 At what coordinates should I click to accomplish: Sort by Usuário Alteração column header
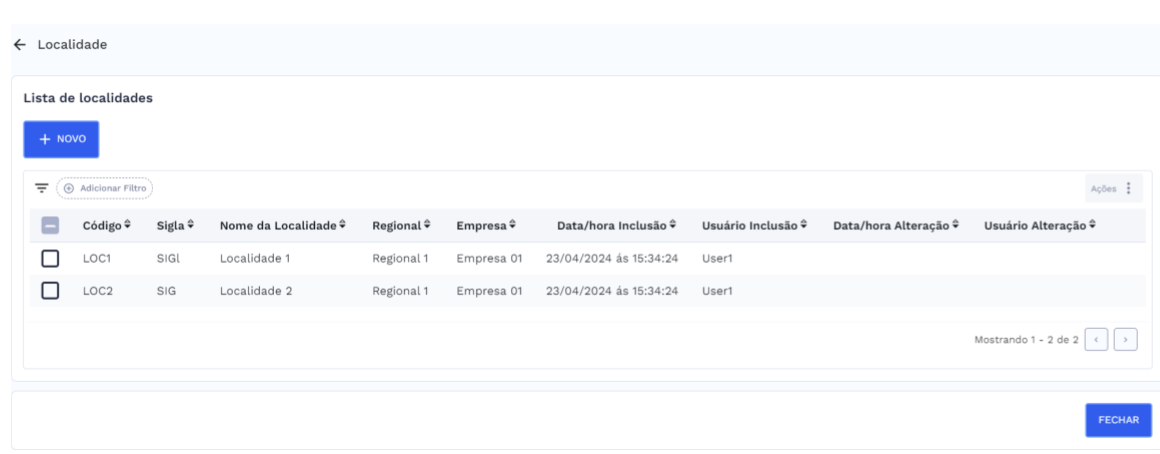point(1040,226)
